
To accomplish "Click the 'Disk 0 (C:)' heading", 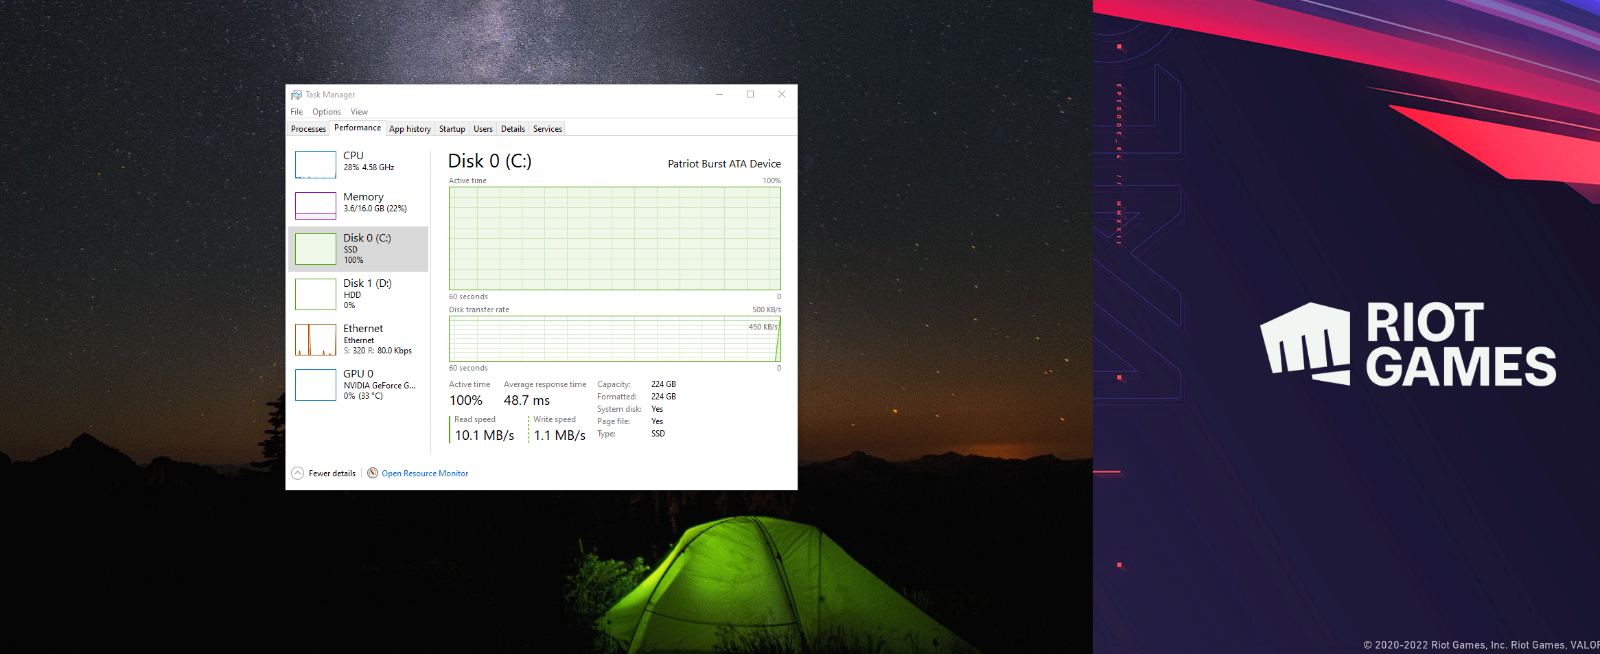I will (x=490, y=161).
